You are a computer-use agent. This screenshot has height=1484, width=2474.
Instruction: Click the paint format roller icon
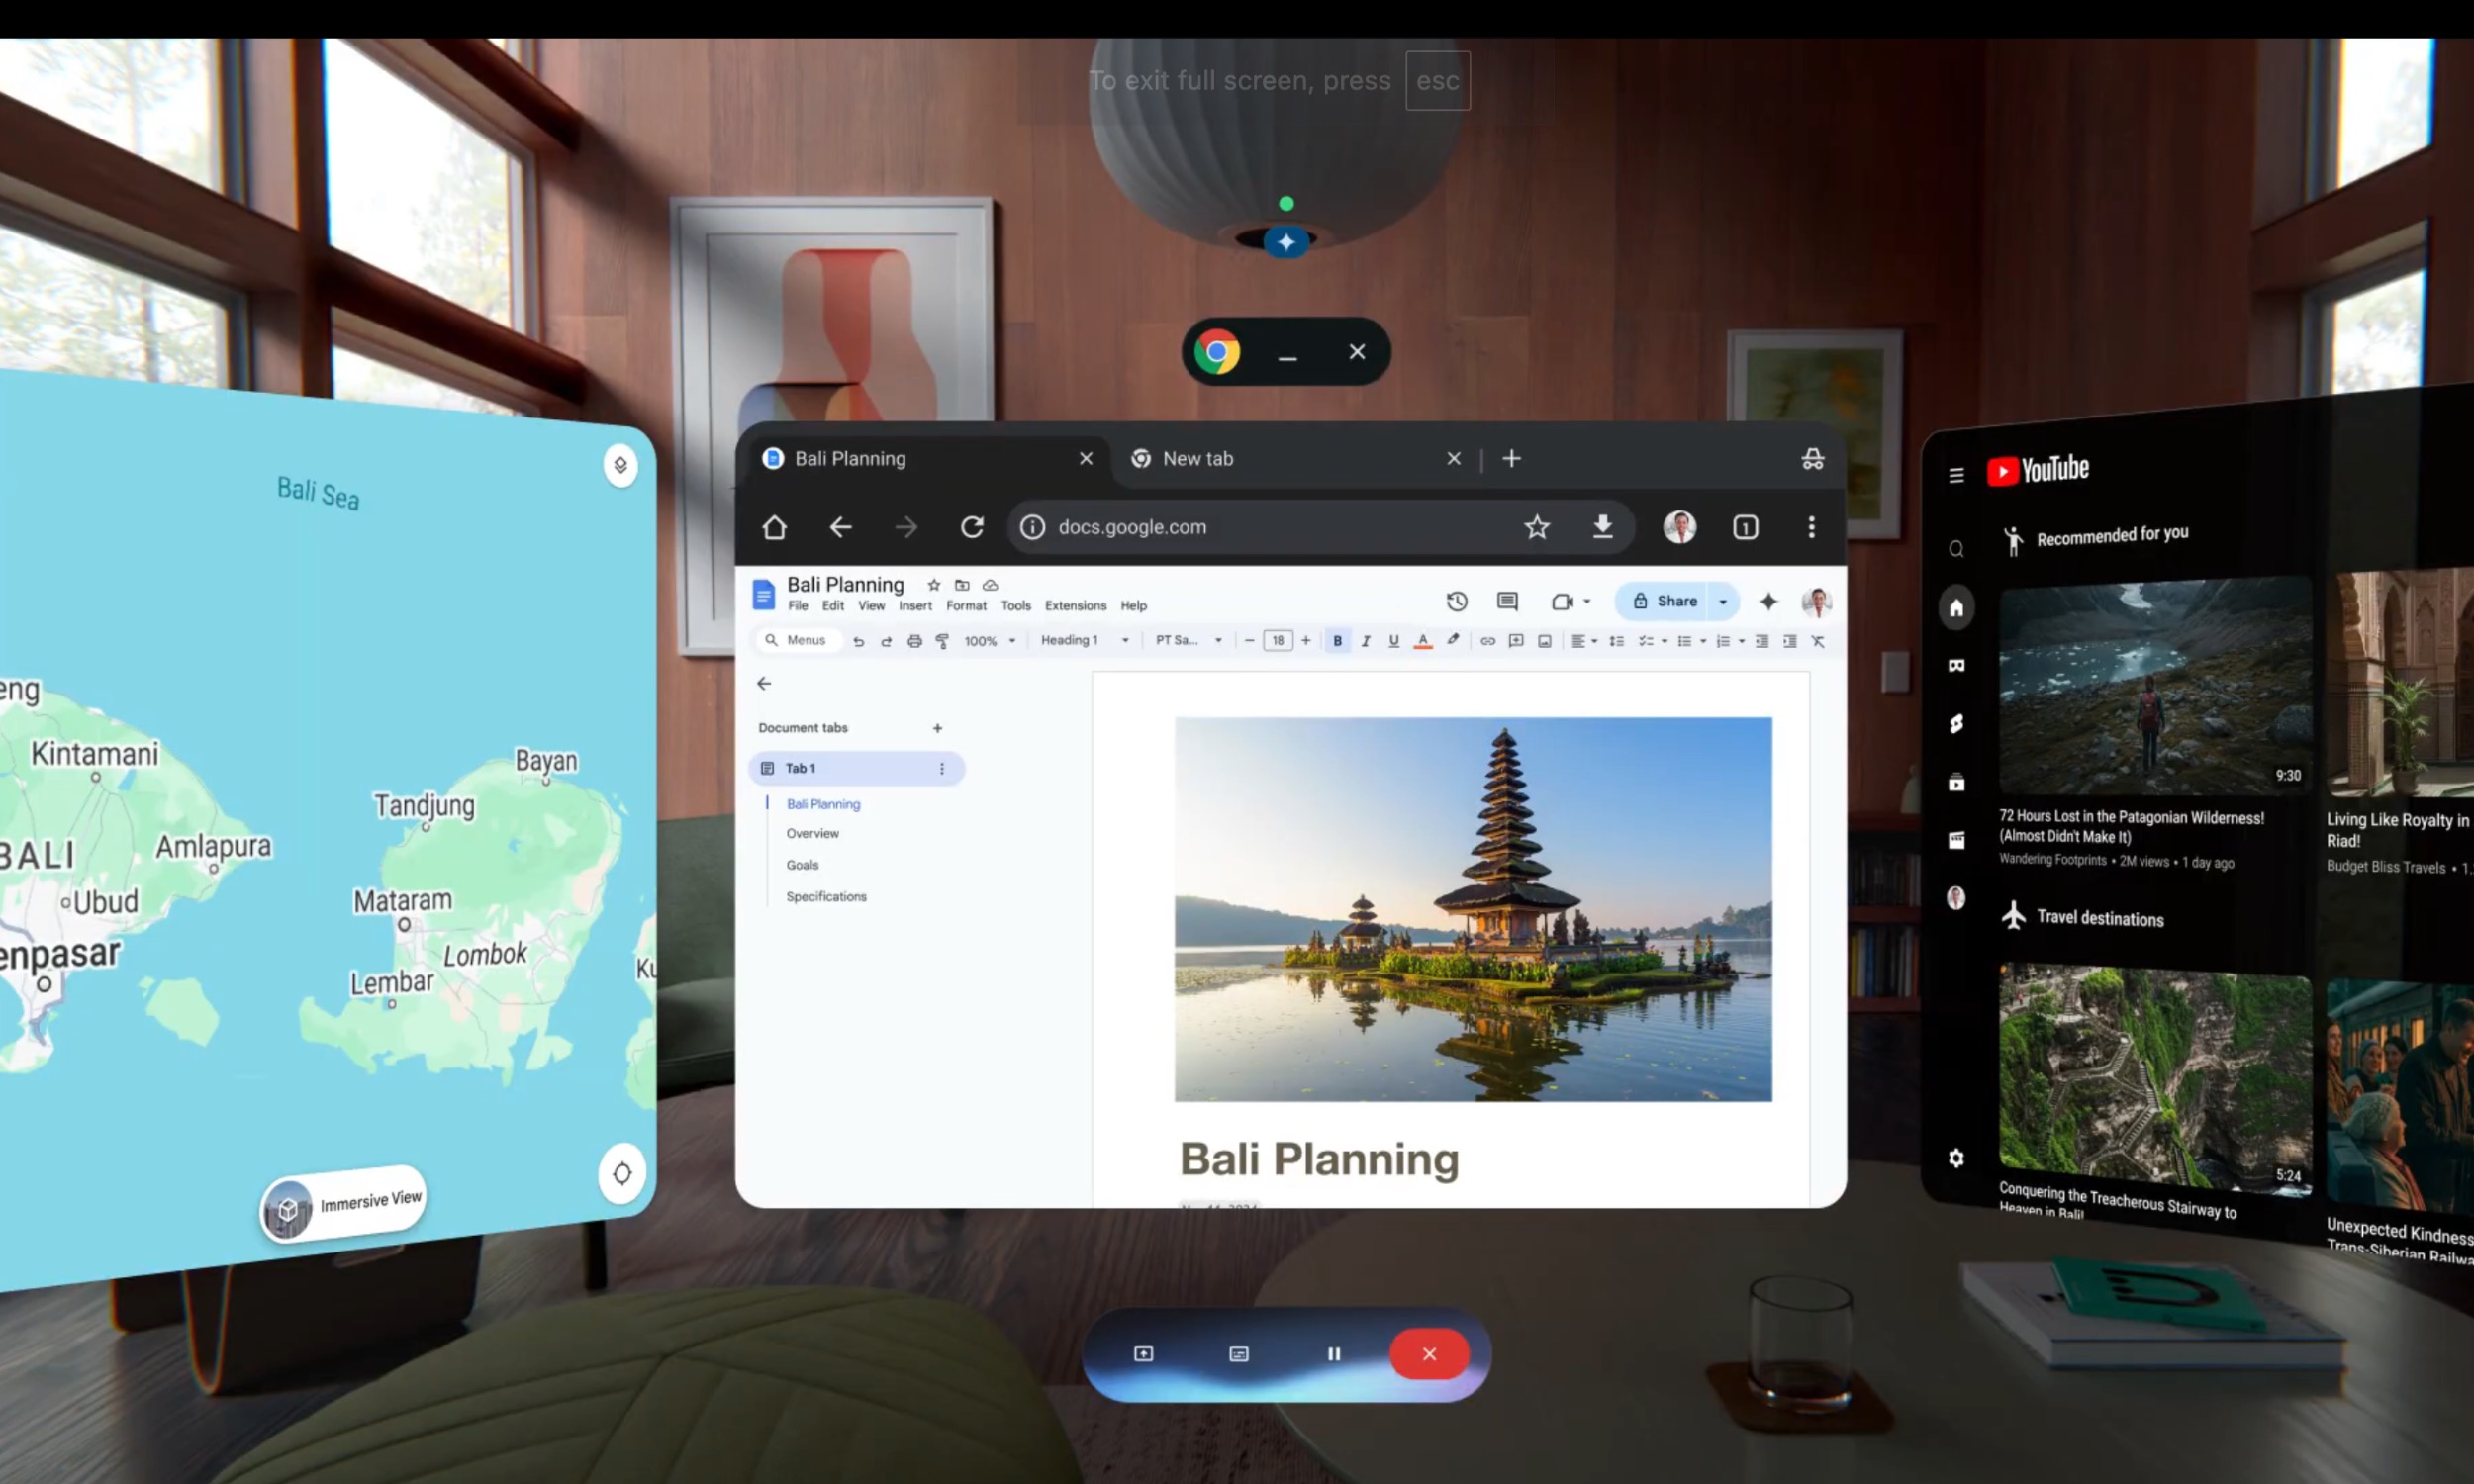[942, 641]
